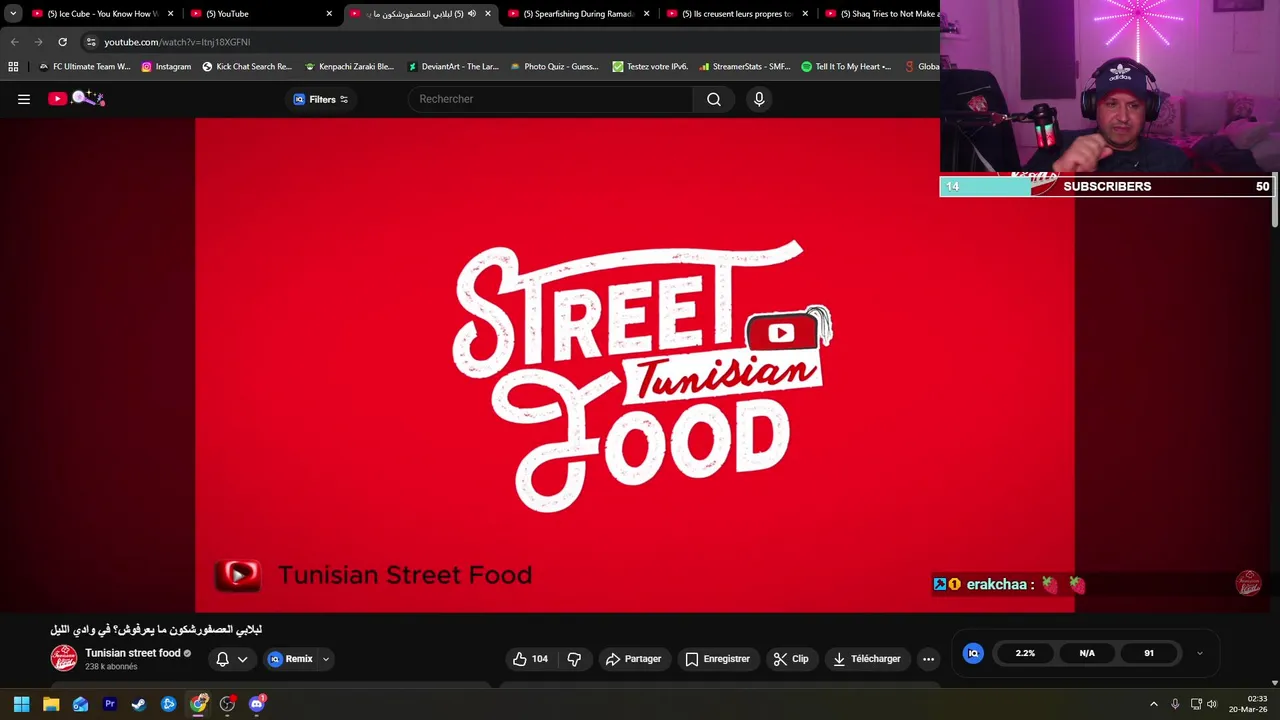
Task: Click the youtube.com address bar
Action: click(510, 42)
